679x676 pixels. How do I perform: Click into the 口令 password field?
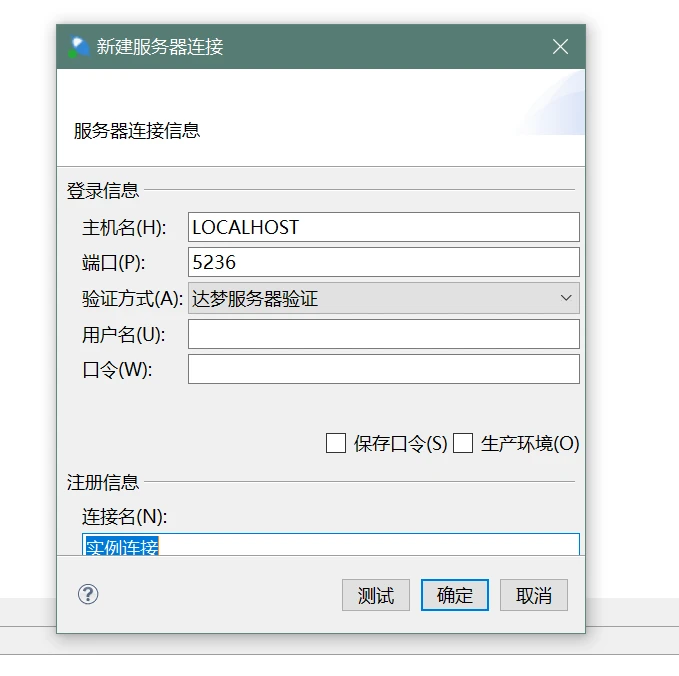[383, 369]
